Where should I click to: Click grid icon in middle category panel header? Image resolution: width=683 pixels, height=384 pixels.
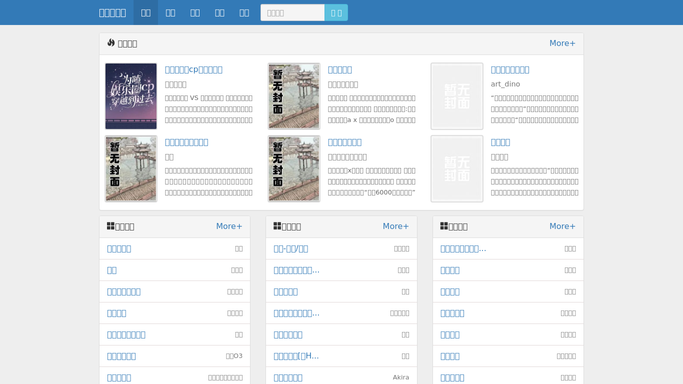tap(277, 226)
